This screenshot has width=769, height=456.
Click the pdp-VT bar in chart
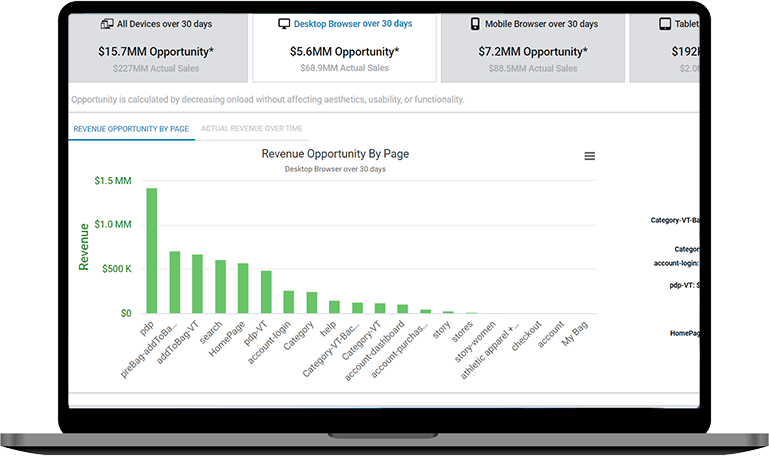pyautogui.click(x=266, y=292)
